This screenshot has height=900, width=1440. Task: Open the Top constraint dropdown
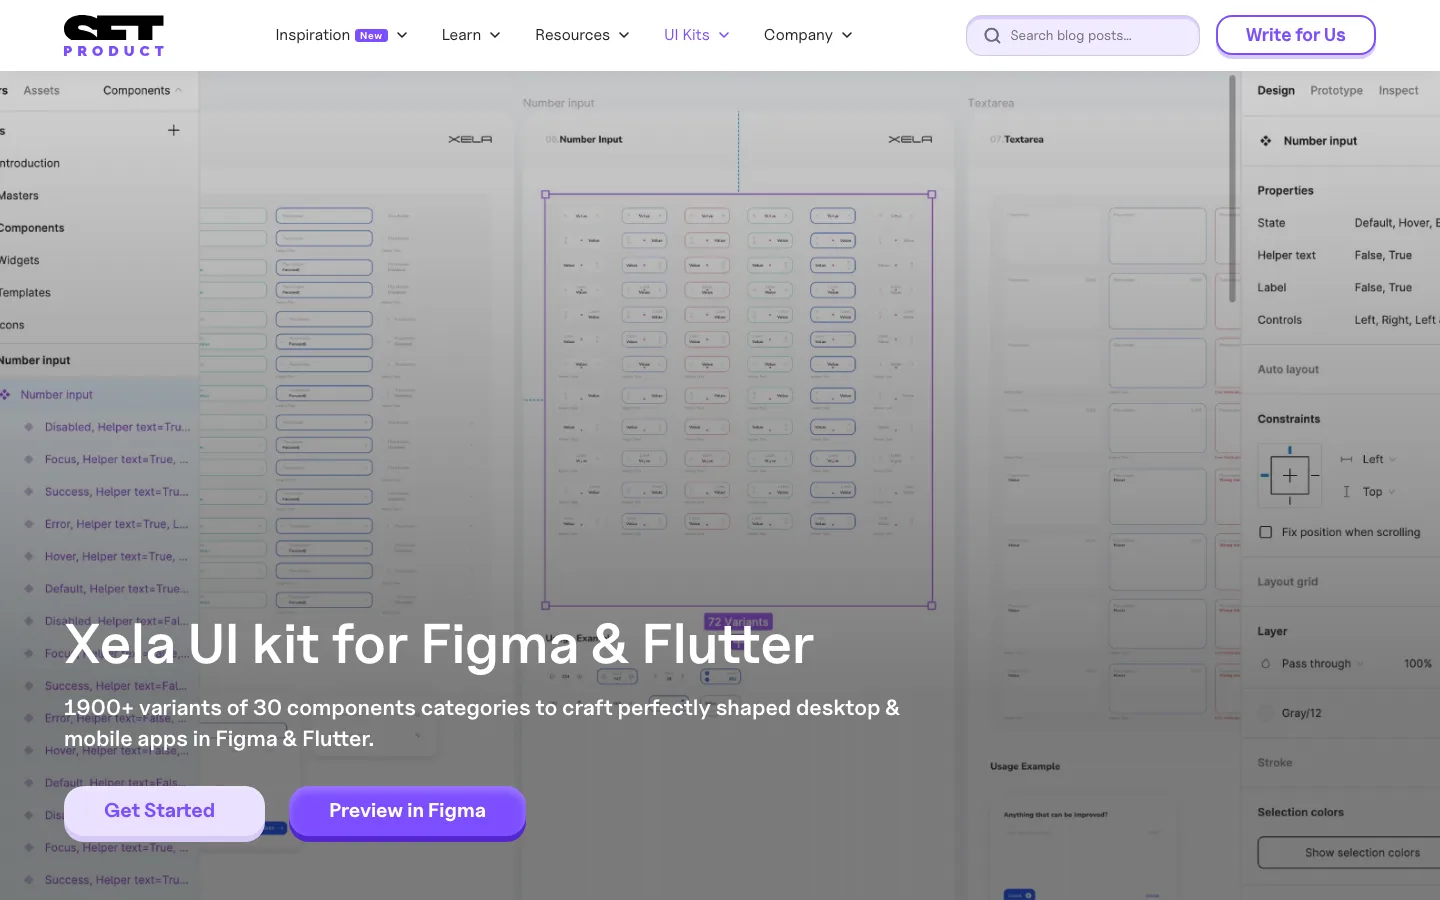pos(1379,492)
